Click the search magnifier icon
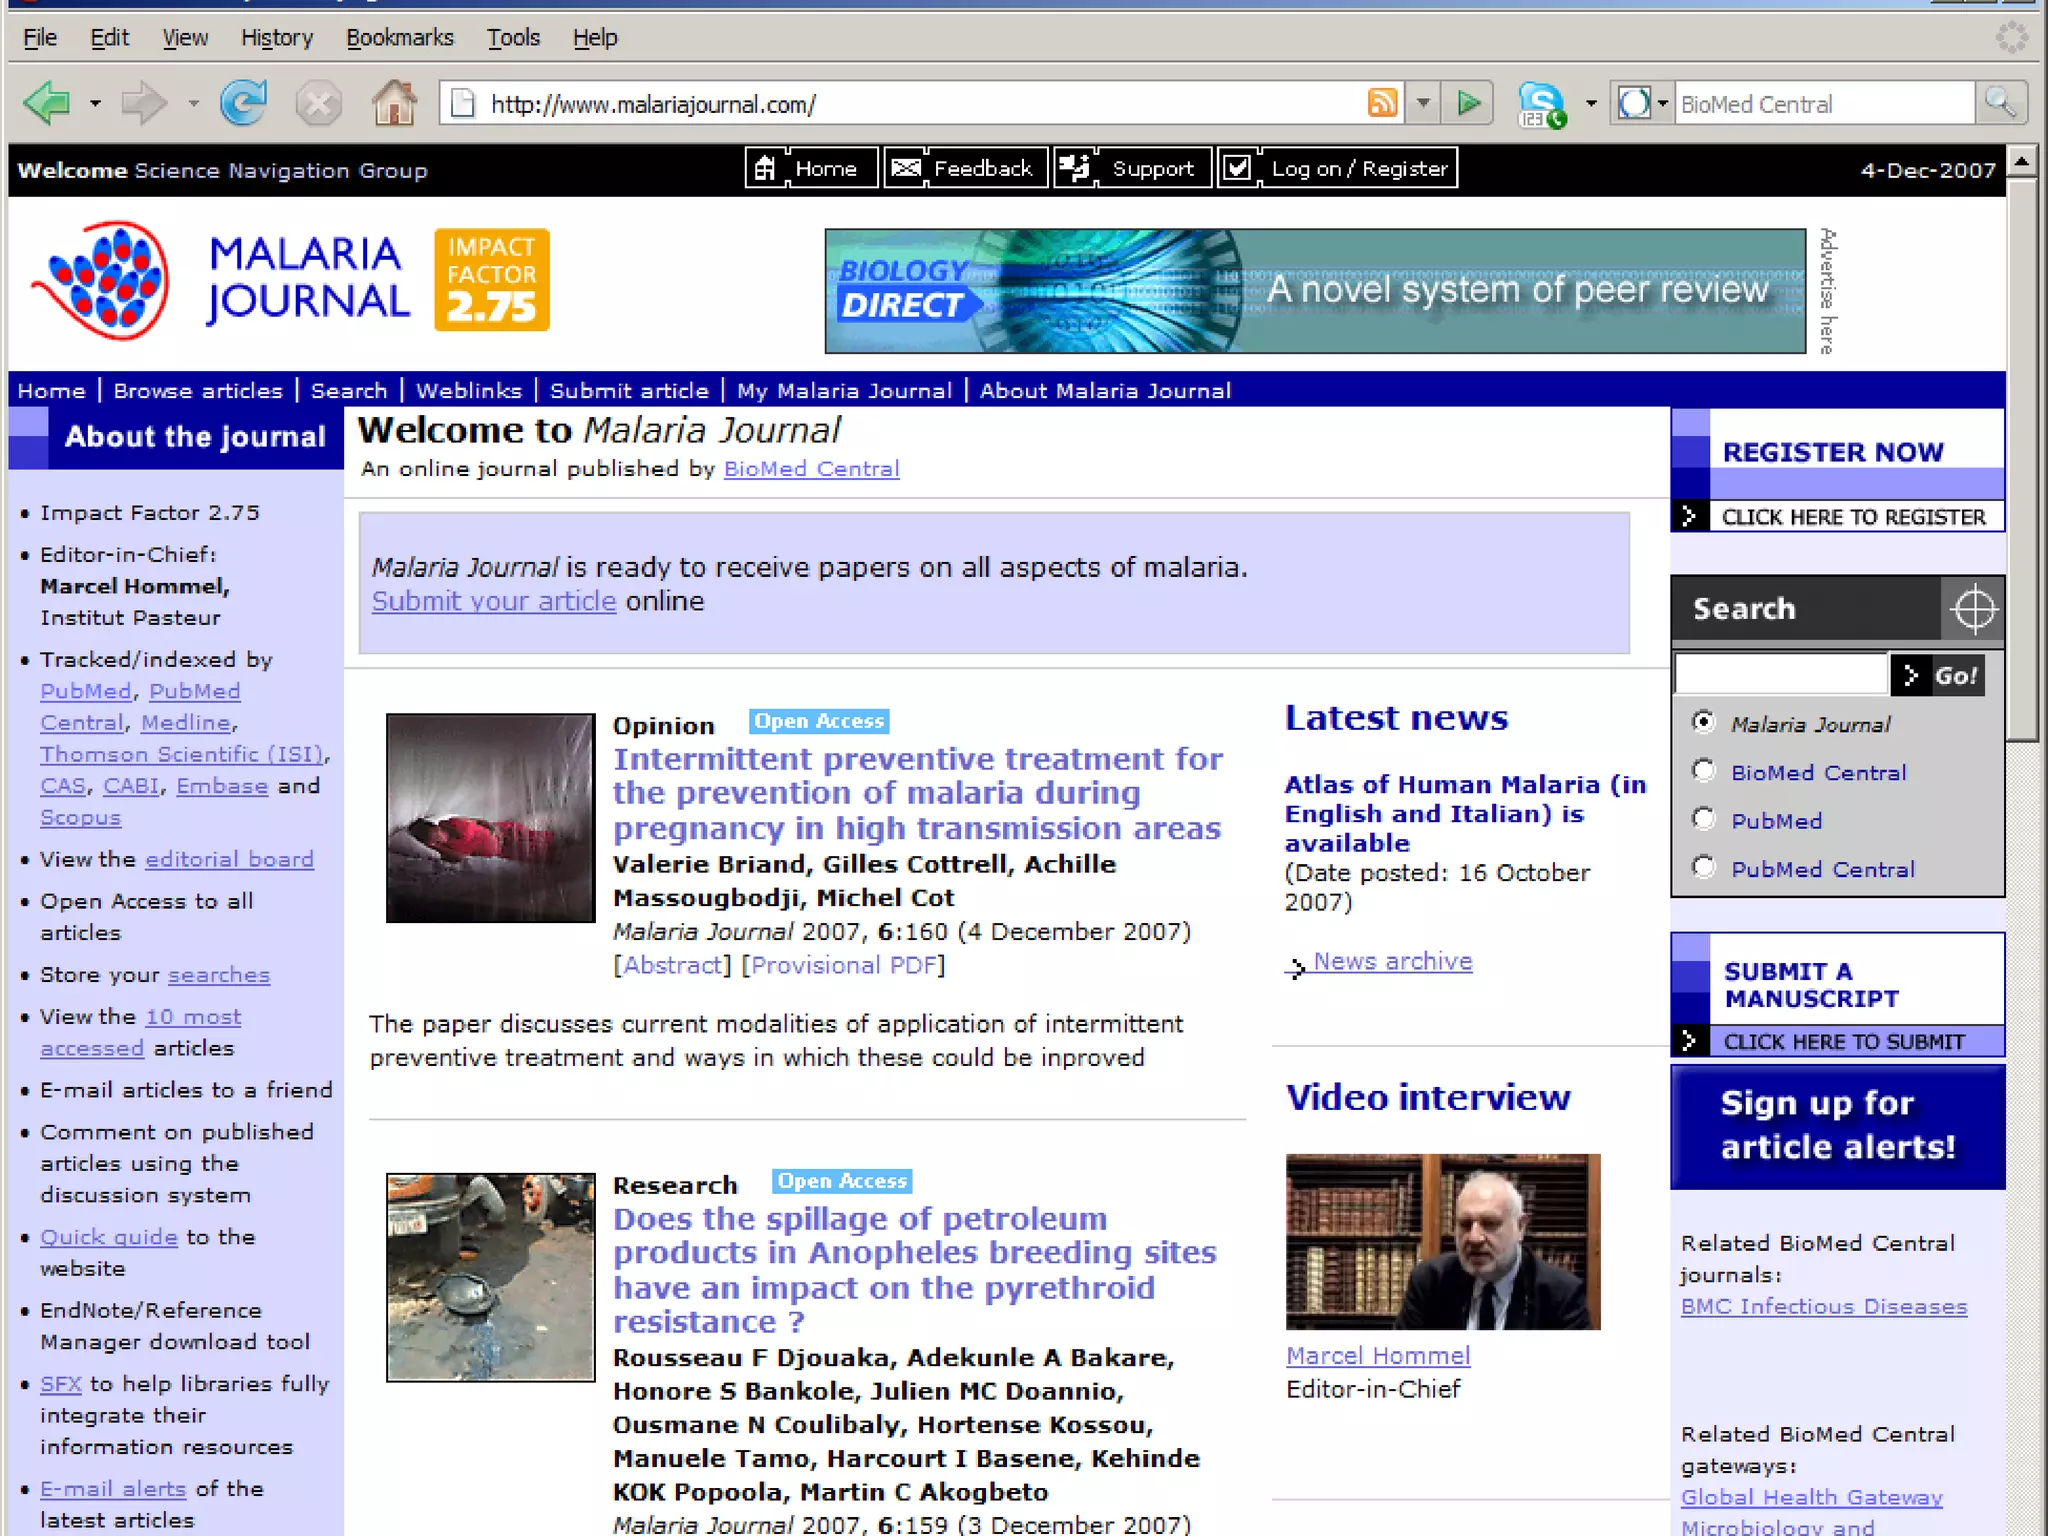The width and height of the screenshot is (2048, 1536). point(2001,103)
